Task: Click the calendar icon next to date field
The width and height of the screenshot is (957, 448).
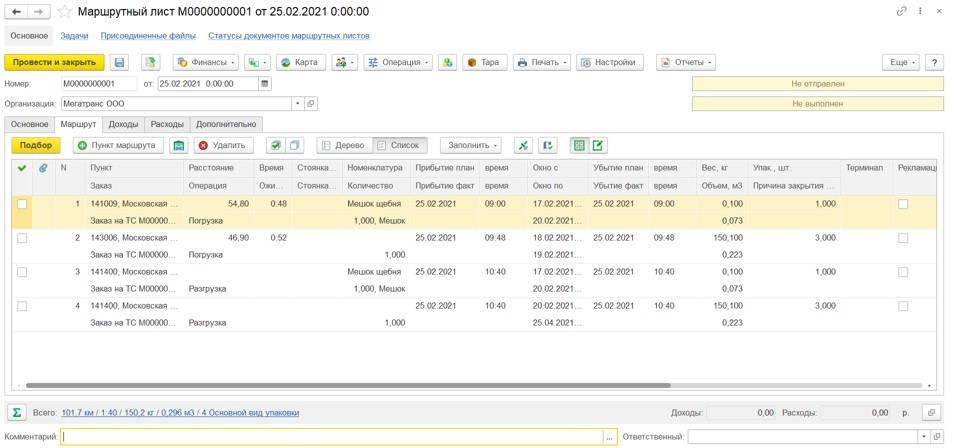Action: [265, 84]
